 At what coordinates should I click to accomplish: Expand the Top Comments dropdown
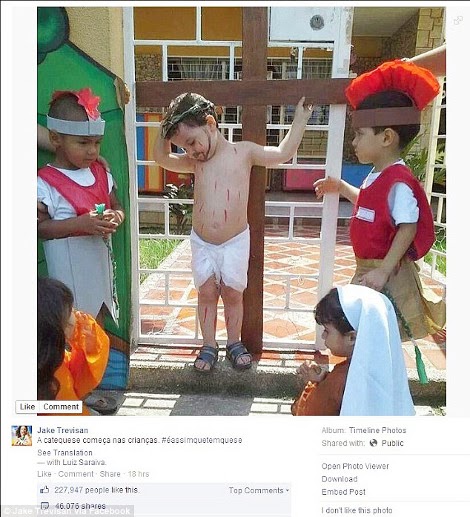pyautogui.click(x=259, y=490)
